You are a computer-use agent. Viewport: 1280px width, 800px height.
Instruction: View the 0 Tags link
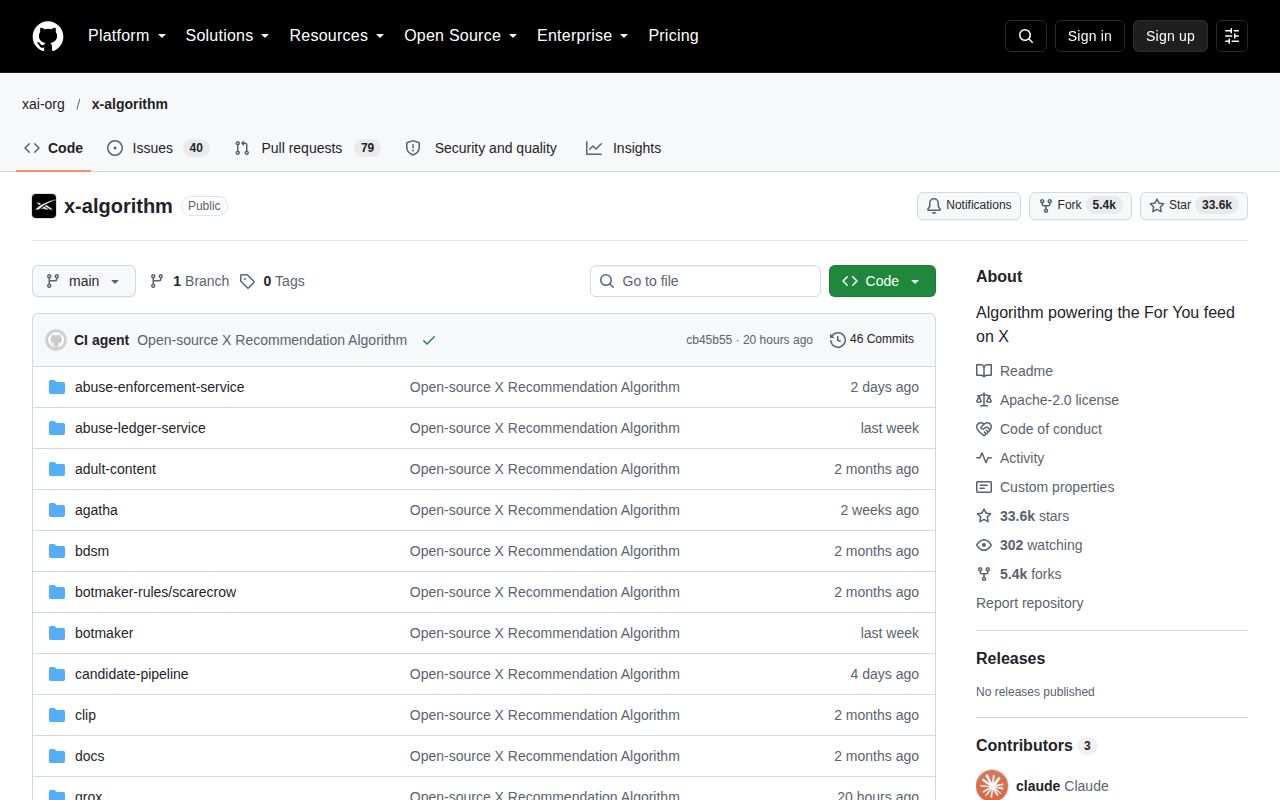(272, 281)
